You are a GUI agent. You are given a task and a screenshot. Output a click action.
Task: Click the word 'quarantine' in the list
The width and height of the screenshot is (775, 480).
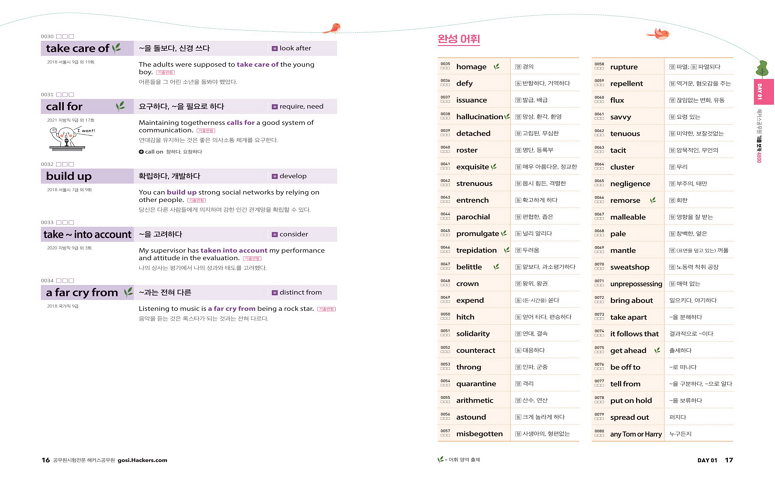476,384
